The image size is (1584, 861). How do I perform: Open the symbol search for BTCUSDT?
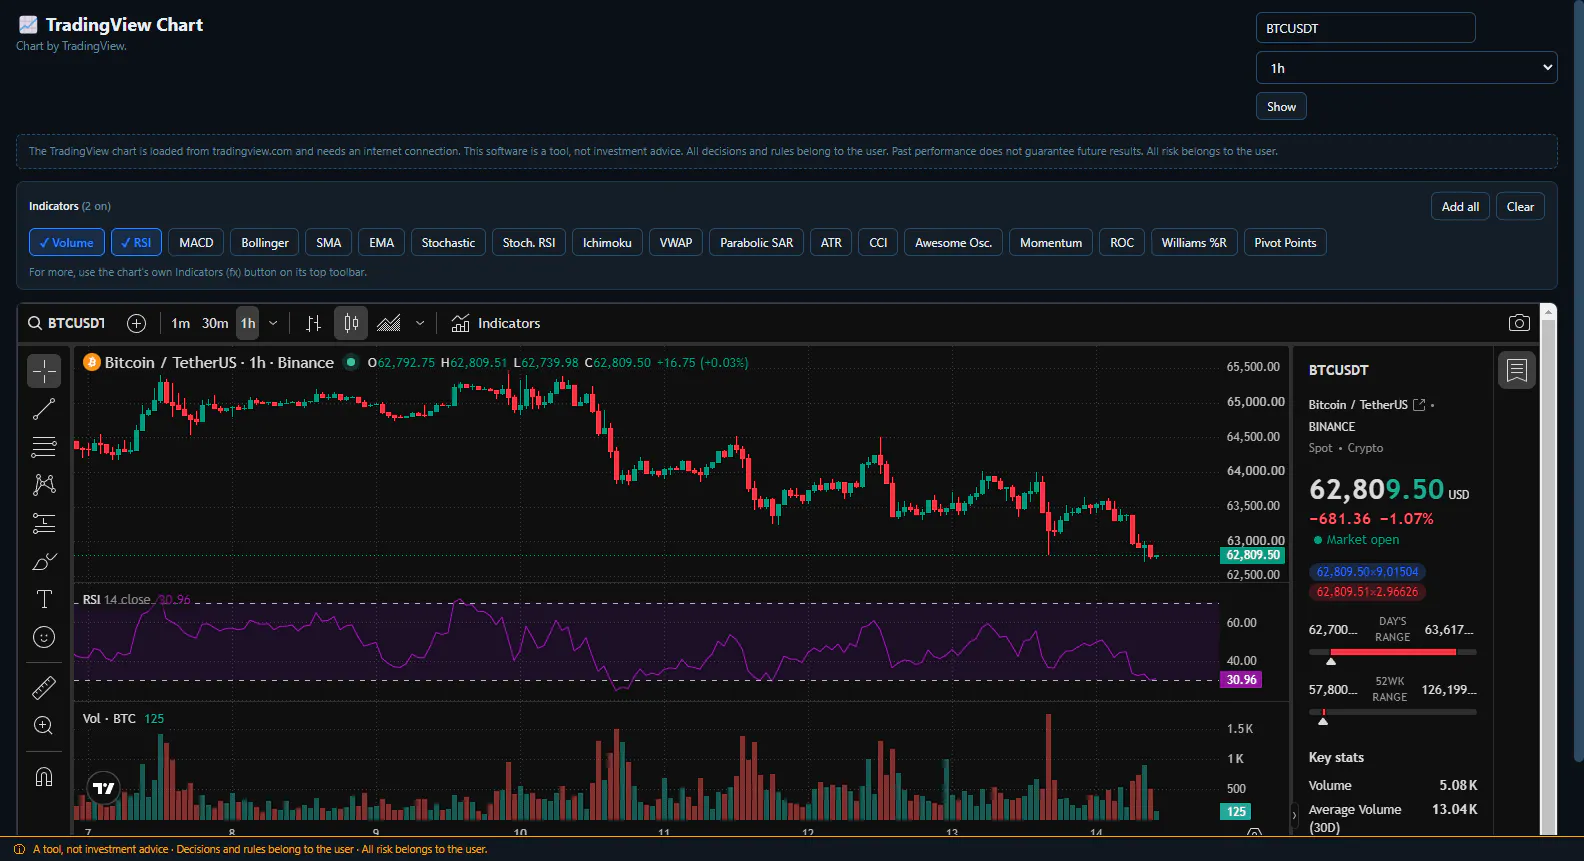click(x=66, y=323)
